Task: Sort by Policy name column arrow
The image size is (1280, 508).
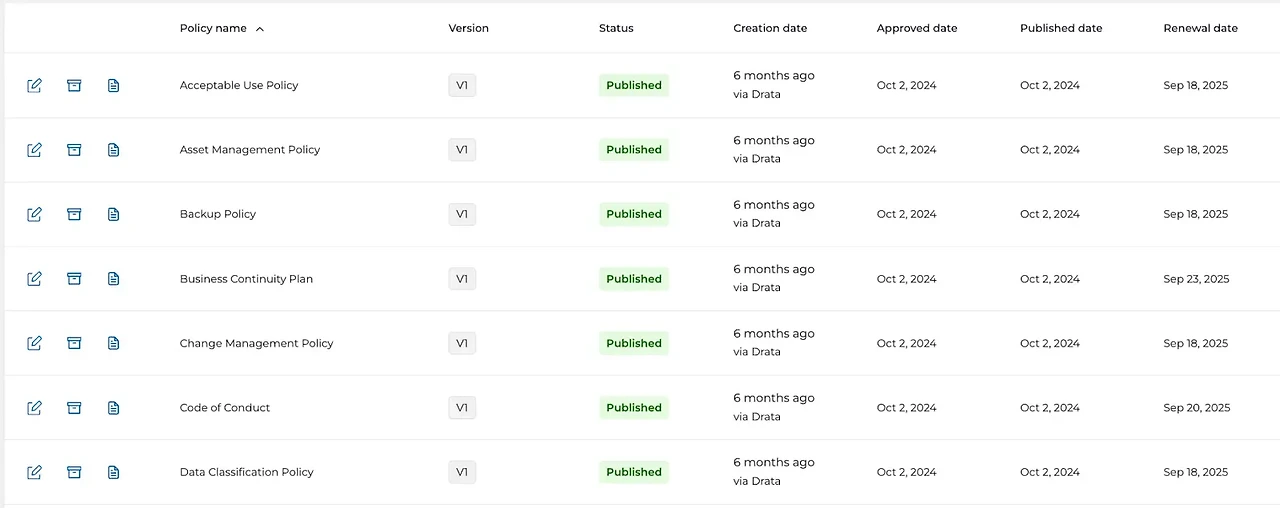Action: click(x=260, y=29)
